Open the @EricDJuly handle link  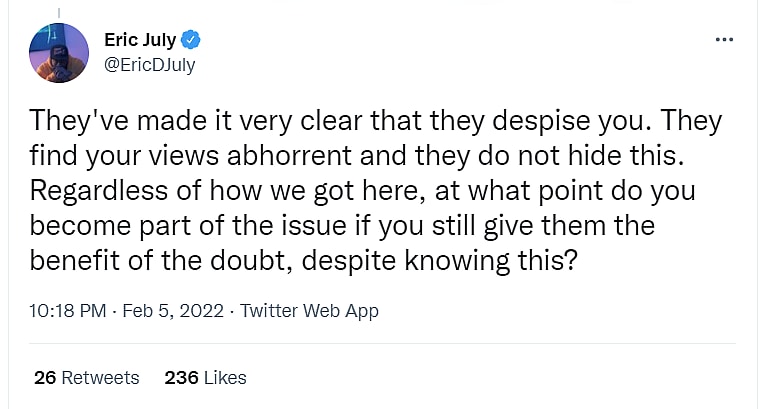tap(150, 63)
